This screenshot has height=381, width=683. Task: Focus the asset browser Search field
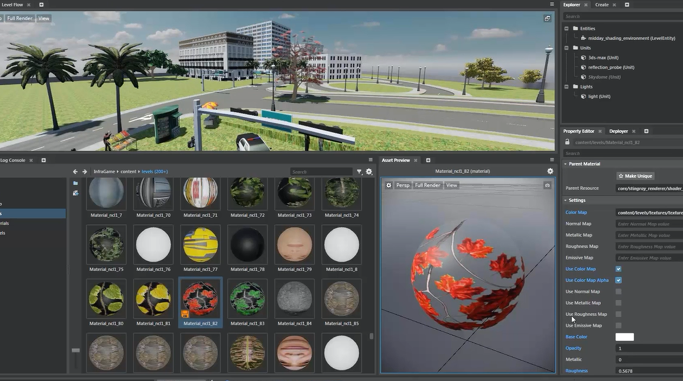coord(321,172)
